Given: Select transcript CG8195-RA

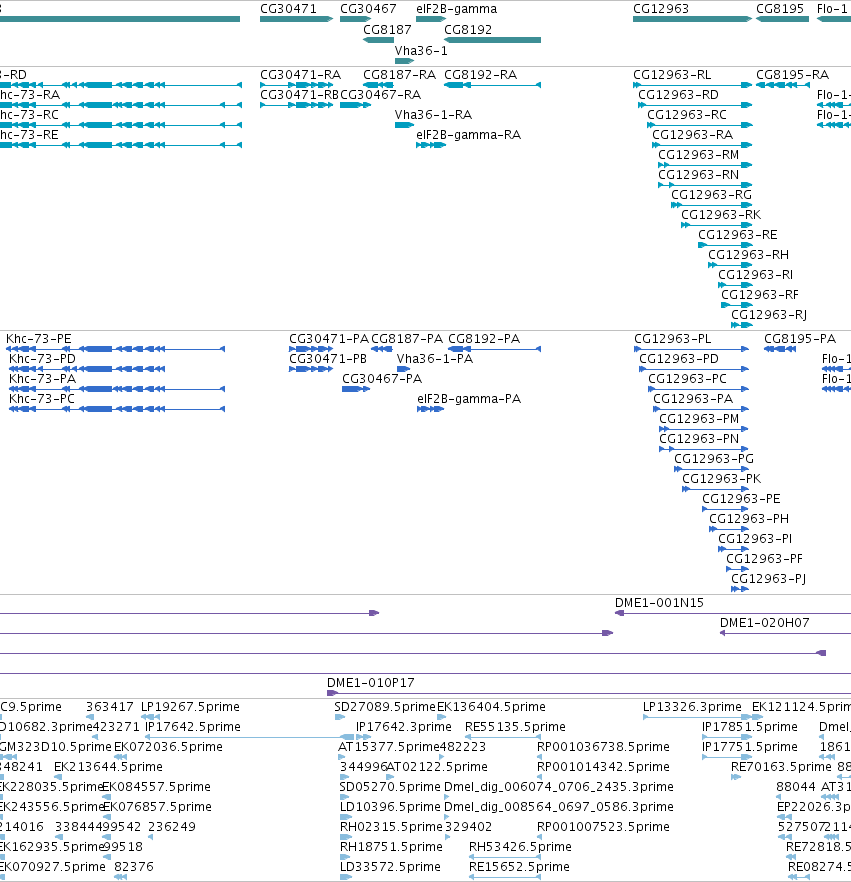Looking at the screenshot, I should tap(782, 86).
